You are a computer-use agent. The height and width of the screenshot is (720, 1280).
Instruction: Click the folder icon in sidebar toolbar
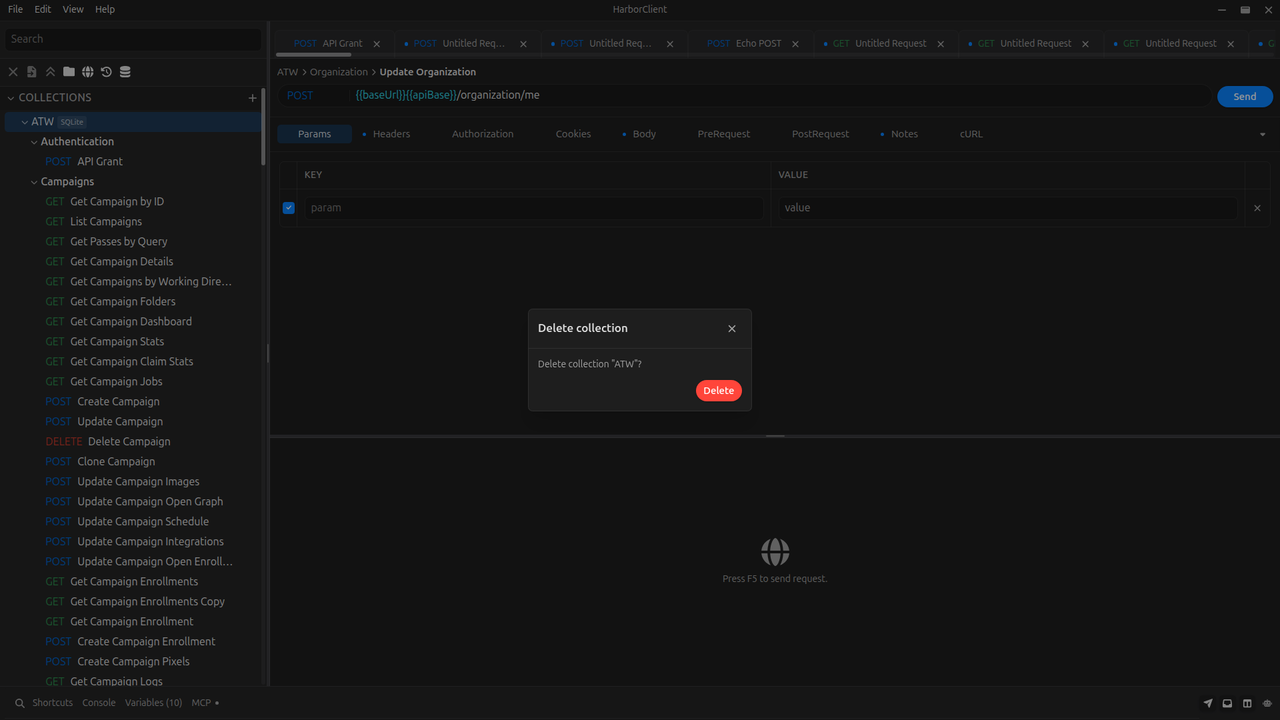pos(68,72)
